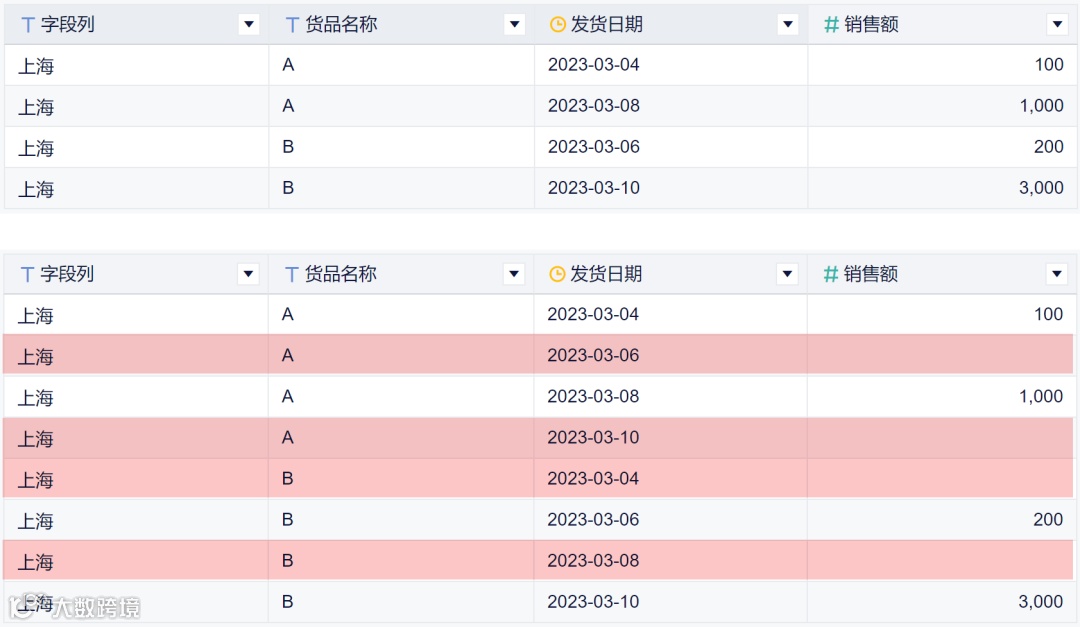The height and width of the screenshot is (627, 1080).
Task: Click the # number icon beside 销售额 in upper table
Action: tap(831, 25)
